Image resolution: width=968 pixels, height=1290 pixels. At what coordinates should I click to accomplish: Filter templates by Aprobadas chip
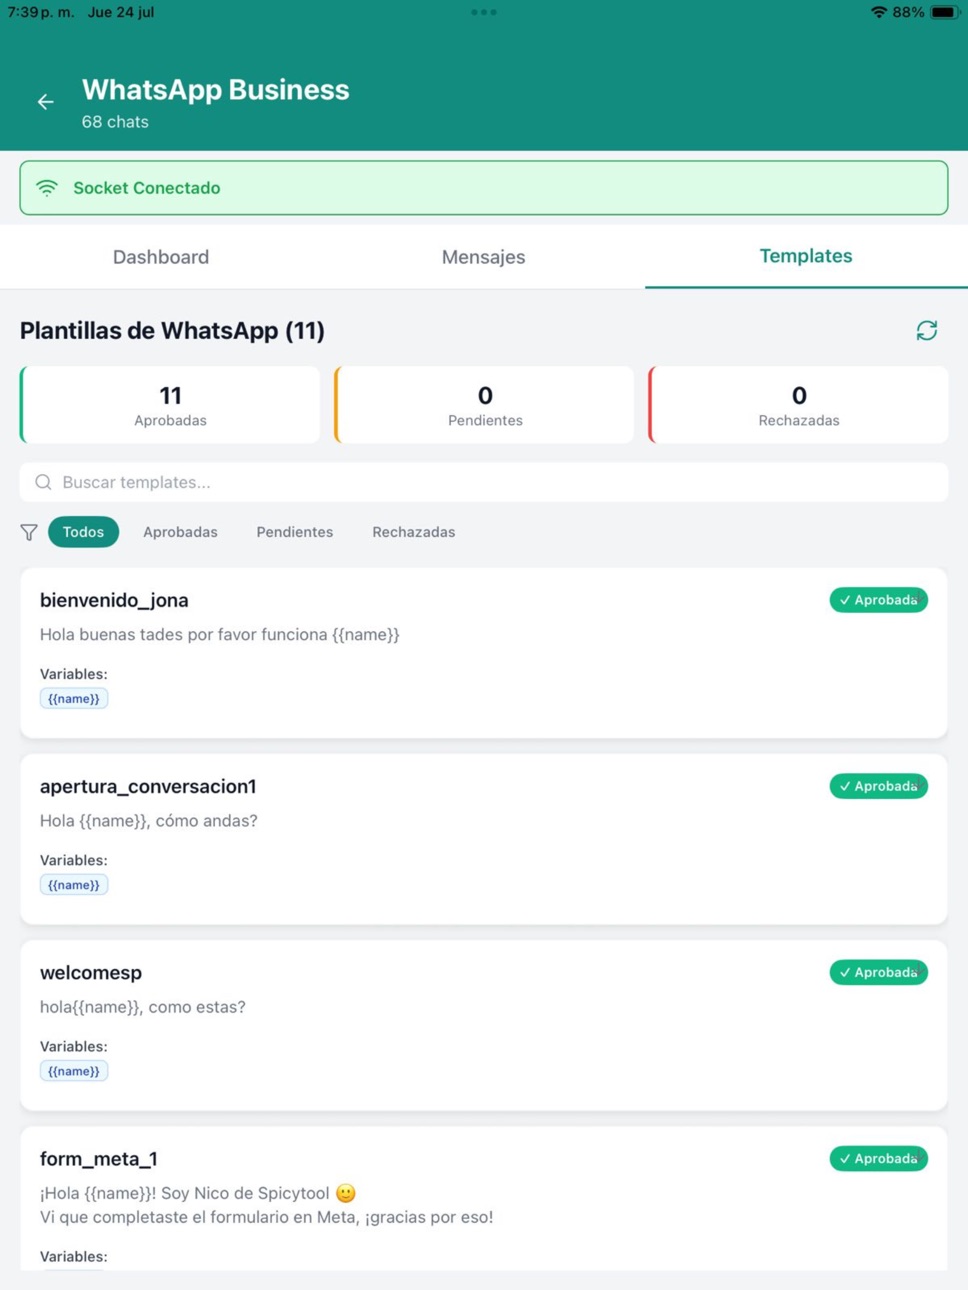(x=180, y=532)
